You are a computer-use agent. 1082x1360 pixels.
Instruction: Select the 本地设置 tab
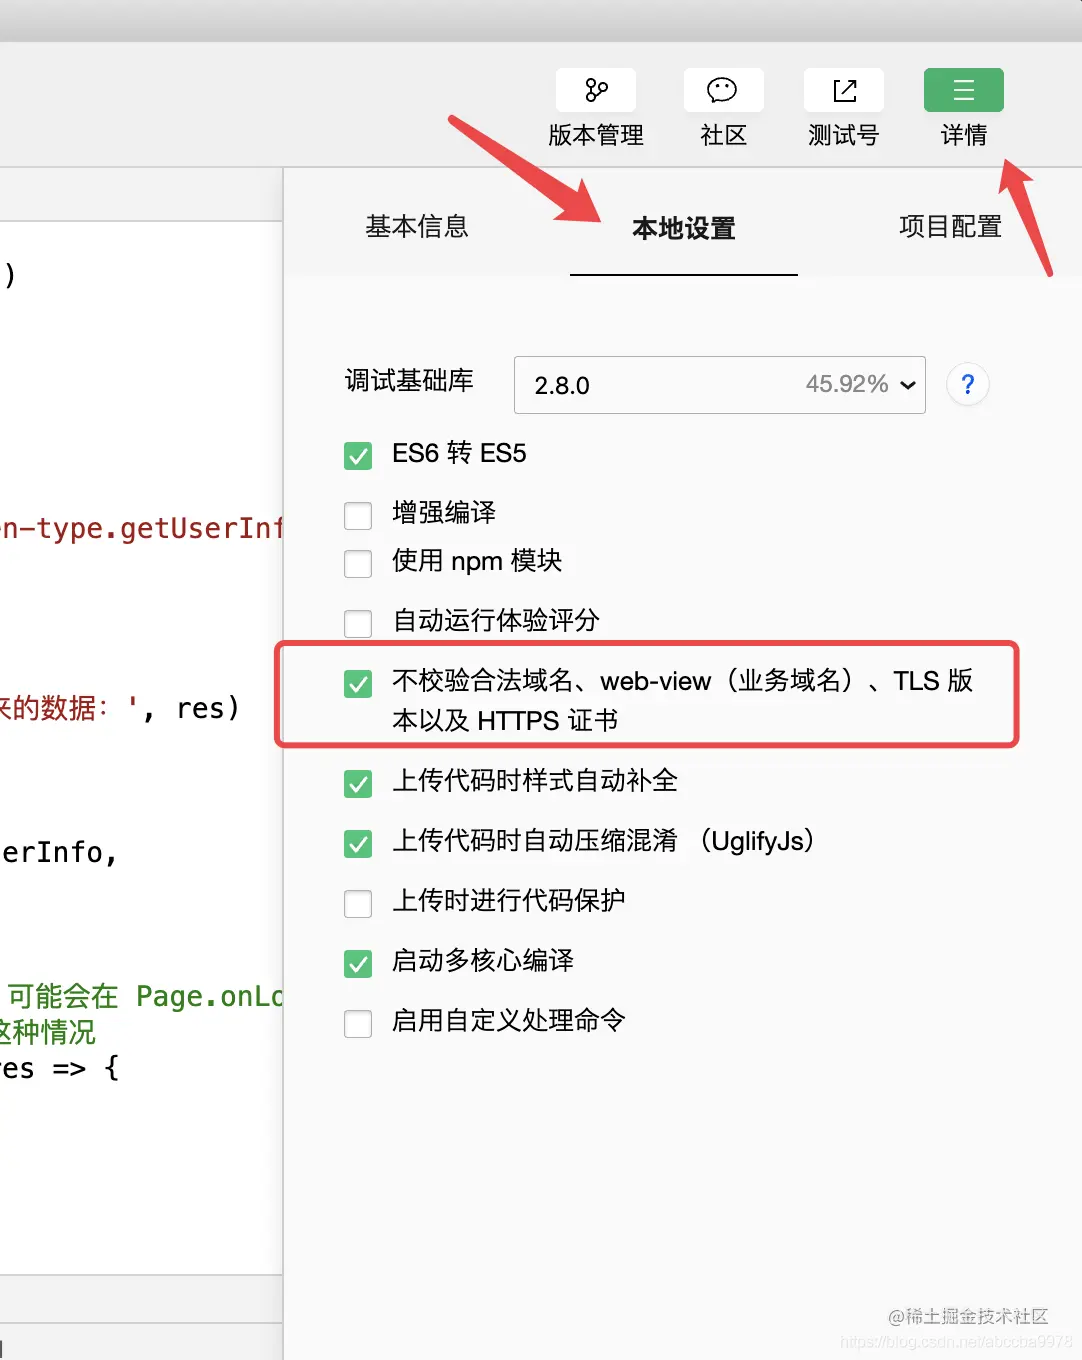[x=684, y=228]
